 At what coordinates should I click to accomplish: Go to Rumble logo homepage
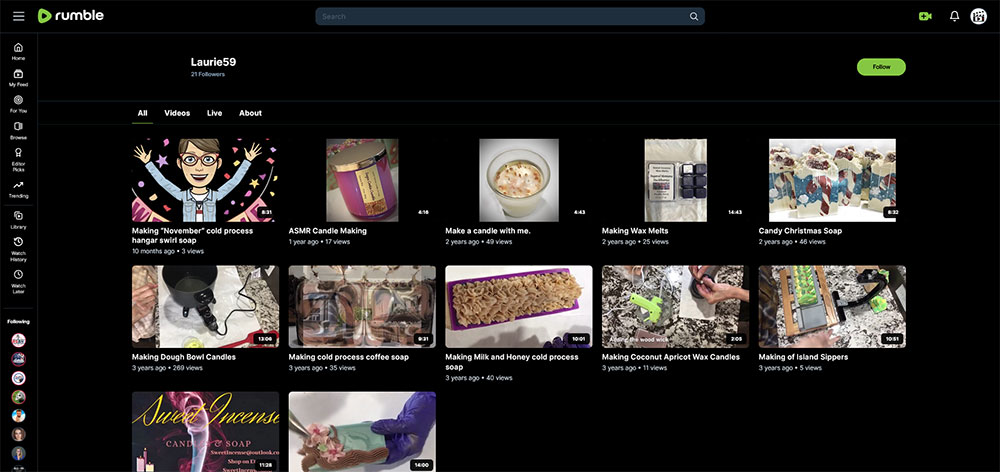click(x=70, y=16)
